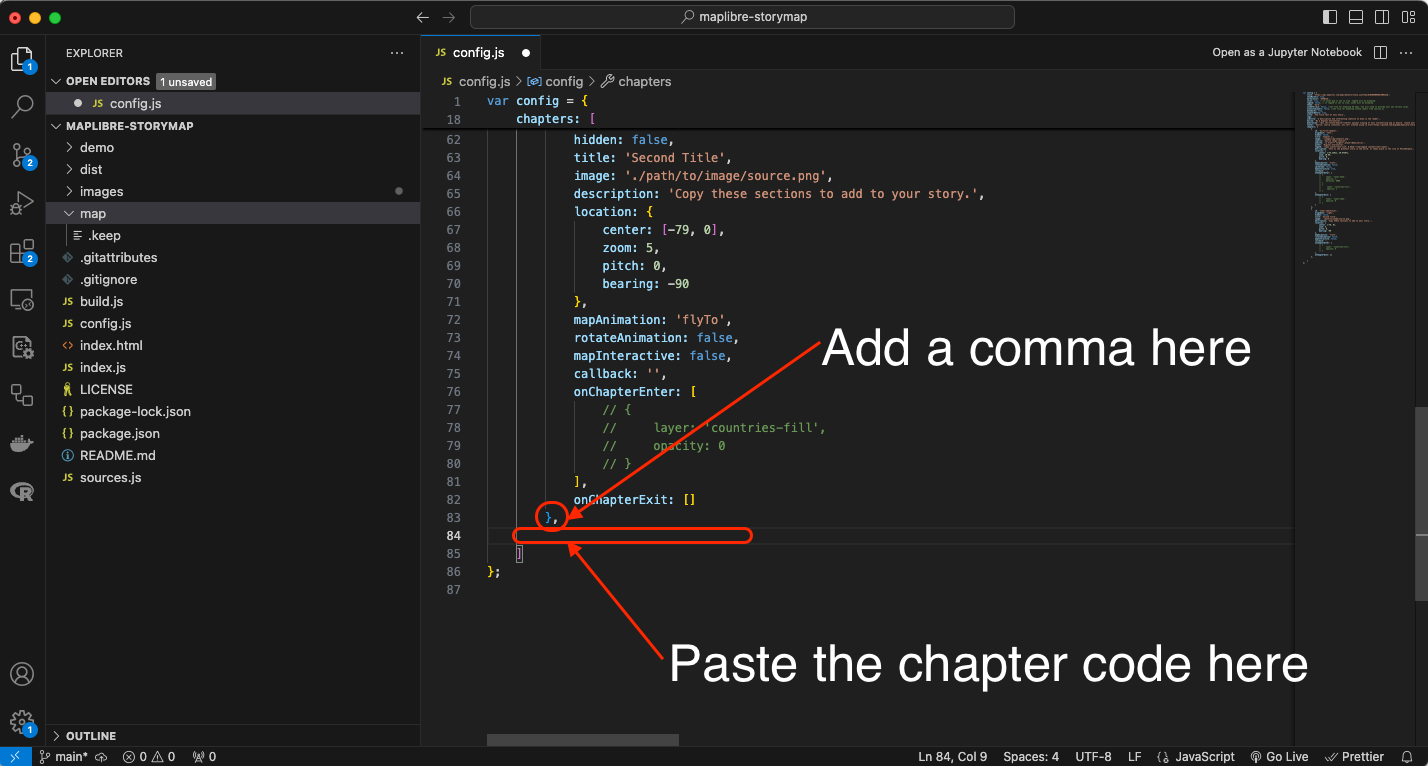This screenshot has height=766, width=1428.
Task: Open the Run and Debug view
Action: pos(22,203)
